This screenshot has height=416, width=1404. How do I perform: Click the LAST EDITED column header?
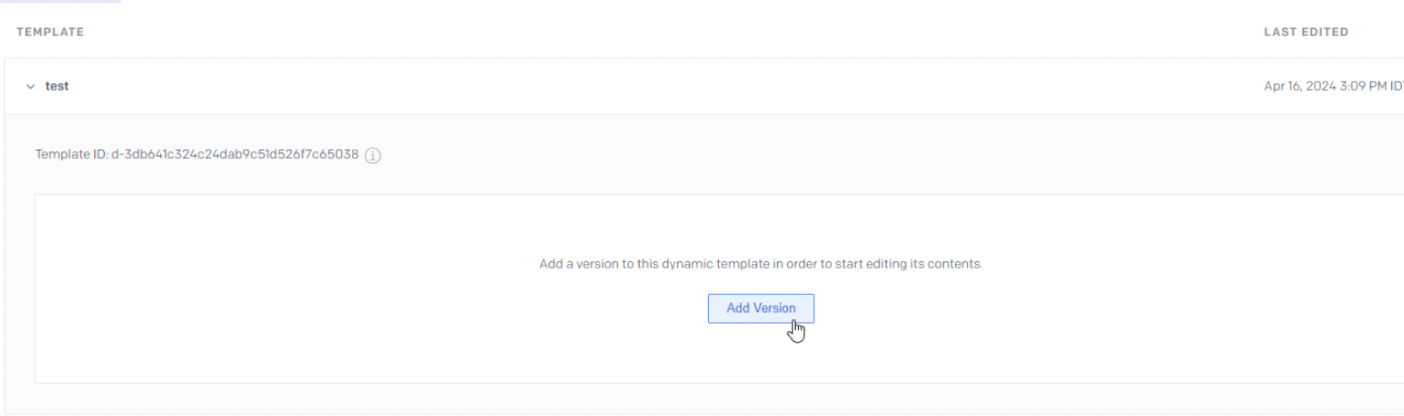1306,32
